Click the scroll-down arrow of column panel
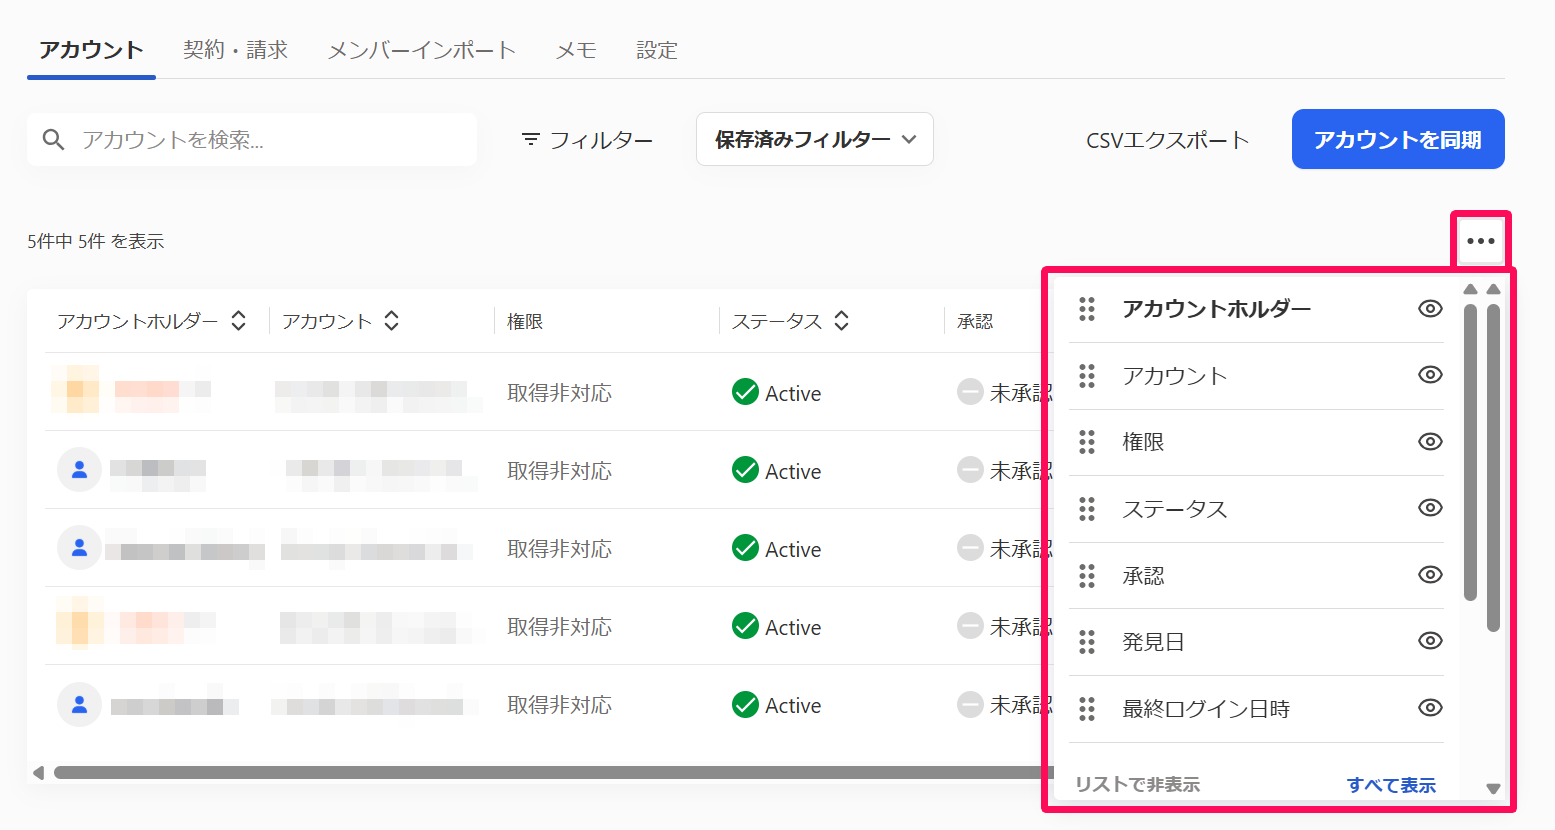Viewport: 1555px width, 830px height. click(x=1493, y=788)
